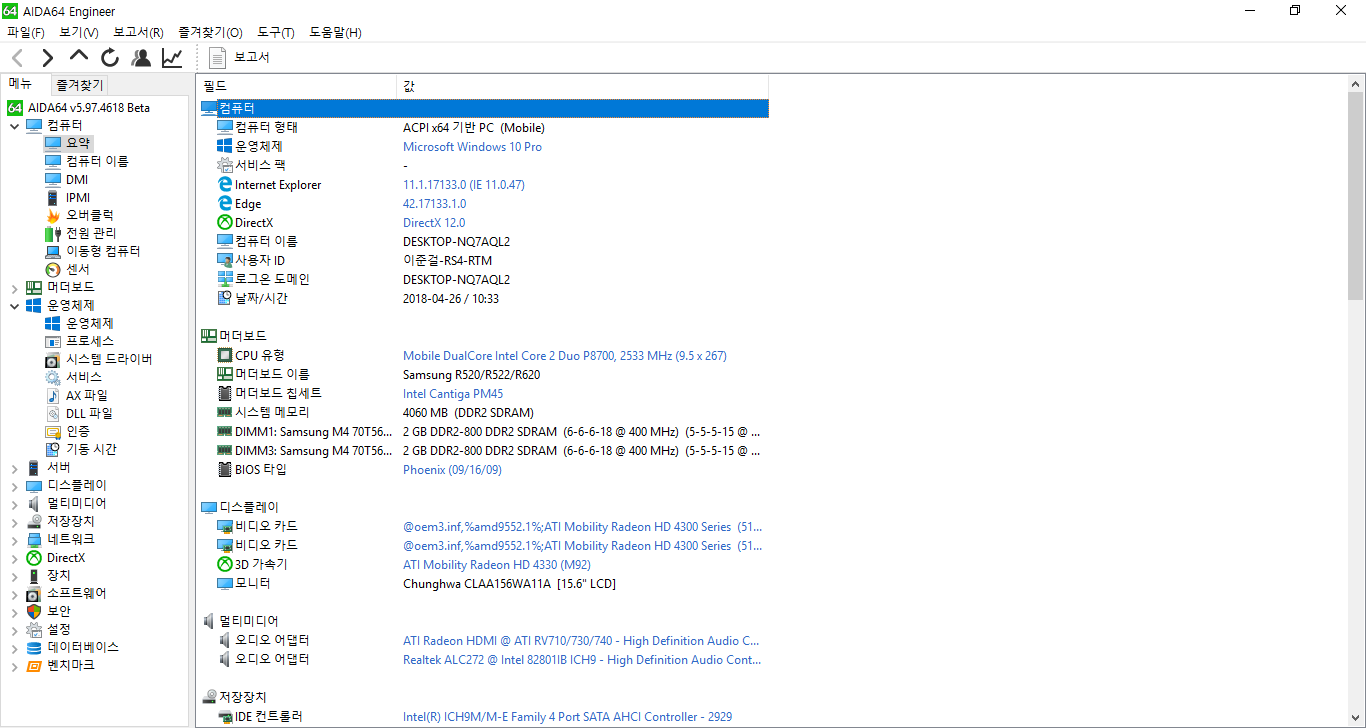Open the 이동형 컴퓨터 laptop icon item
The width and height of the screenshot is (1366, 728).
(92, 251)
